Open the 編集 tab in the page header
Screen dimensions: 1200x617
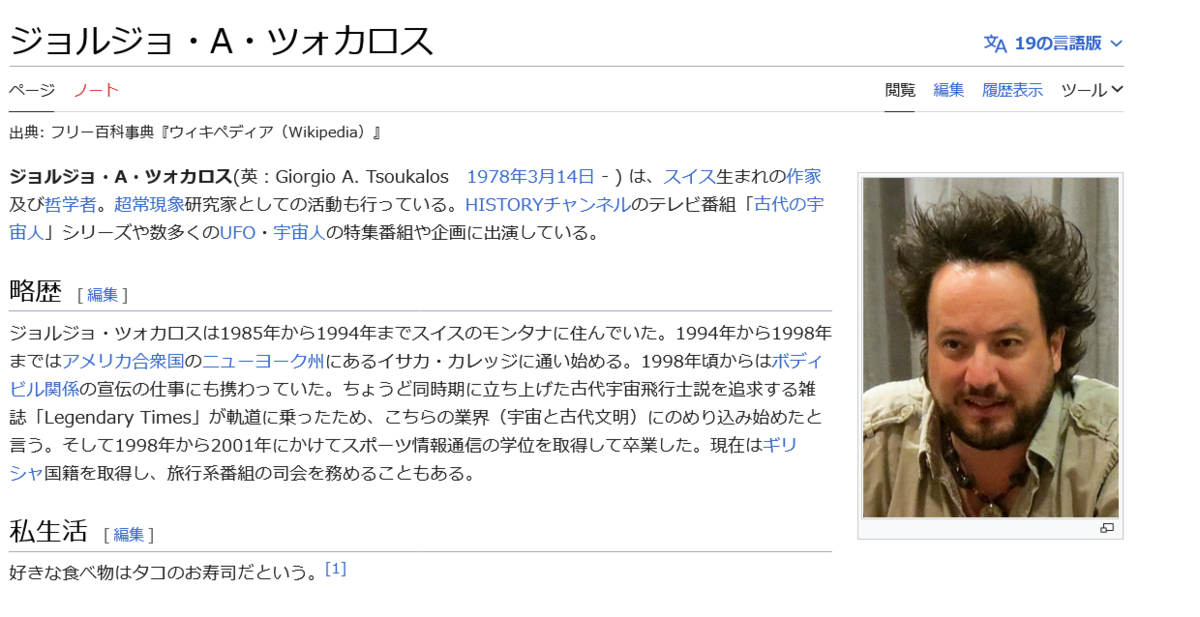[948, 90]
